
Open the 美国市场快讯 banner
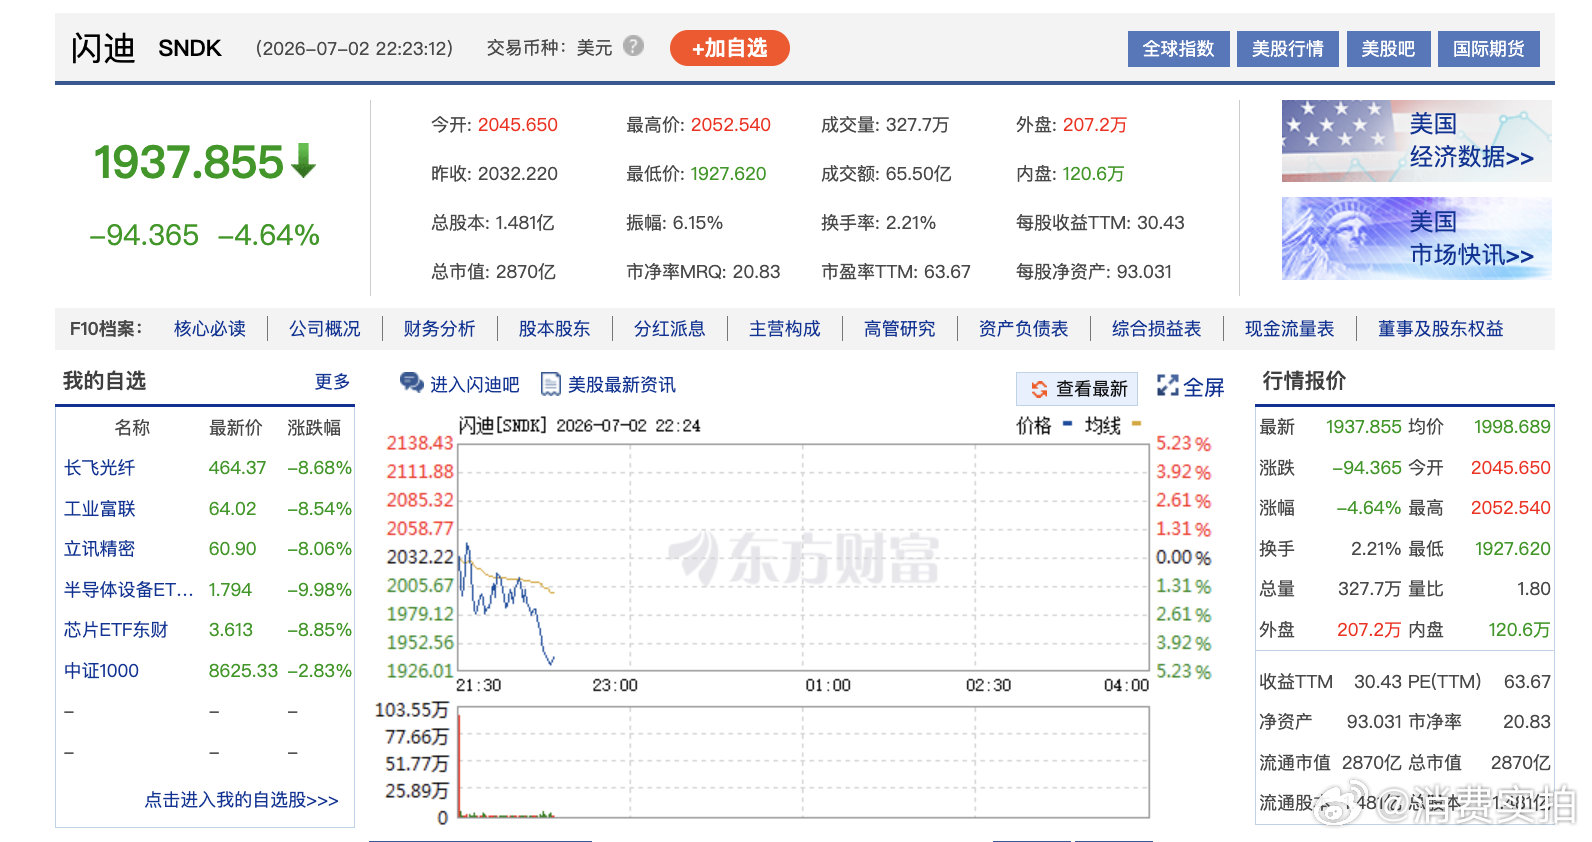click(x=1416, y=238)
